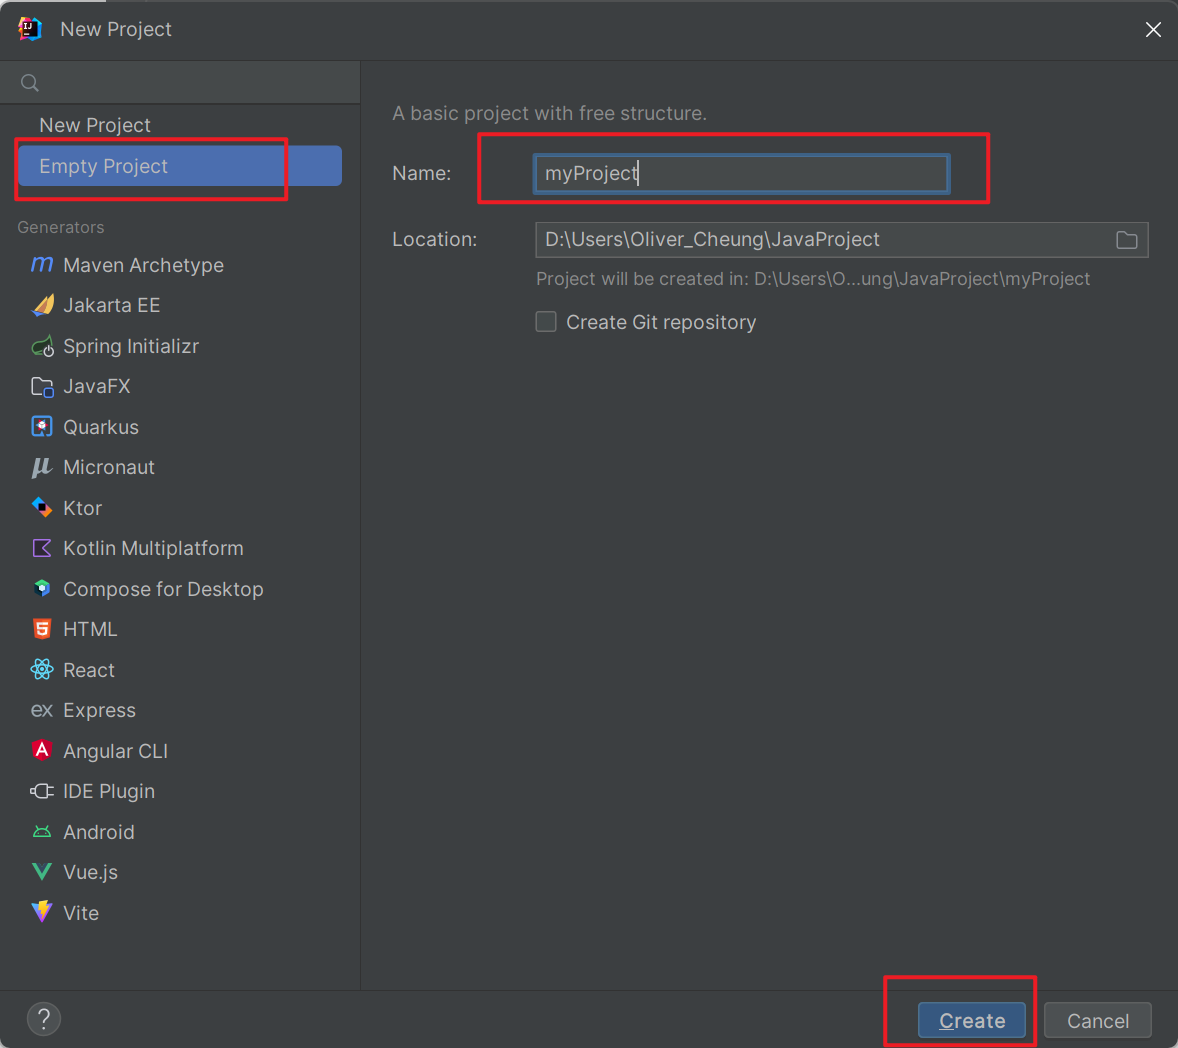
Task: Click the Kotlin Multiplatform icon
Action: (x=42, y=548)
